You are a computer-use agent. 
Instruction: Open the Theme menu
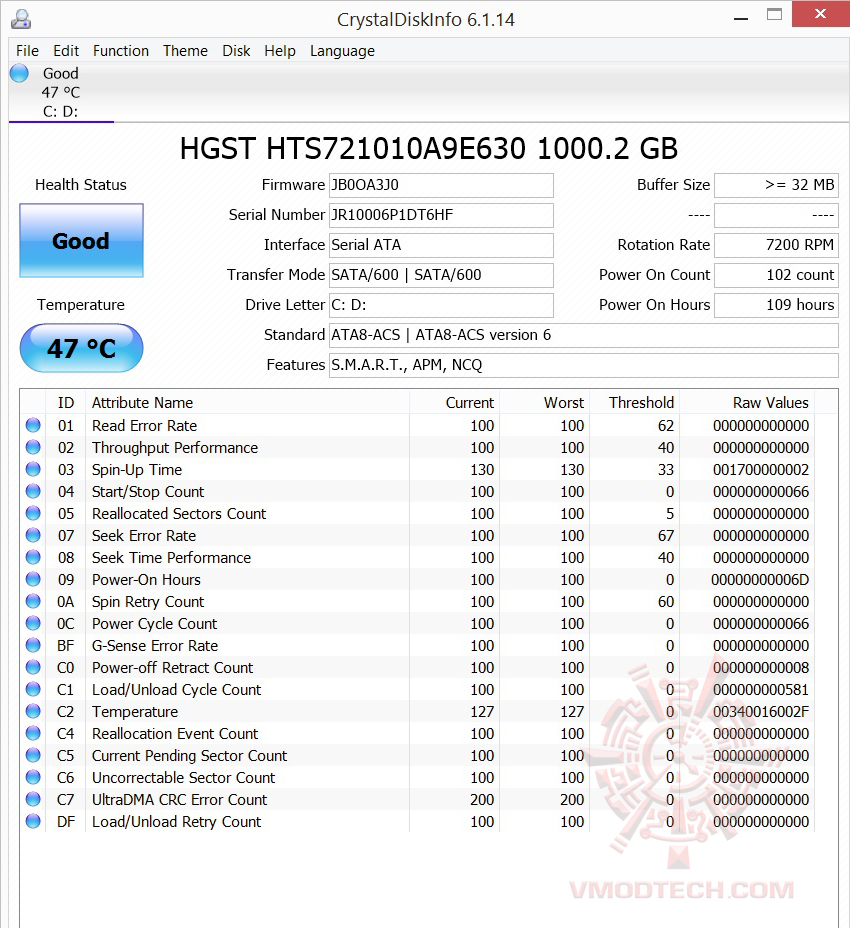point(185,51)
